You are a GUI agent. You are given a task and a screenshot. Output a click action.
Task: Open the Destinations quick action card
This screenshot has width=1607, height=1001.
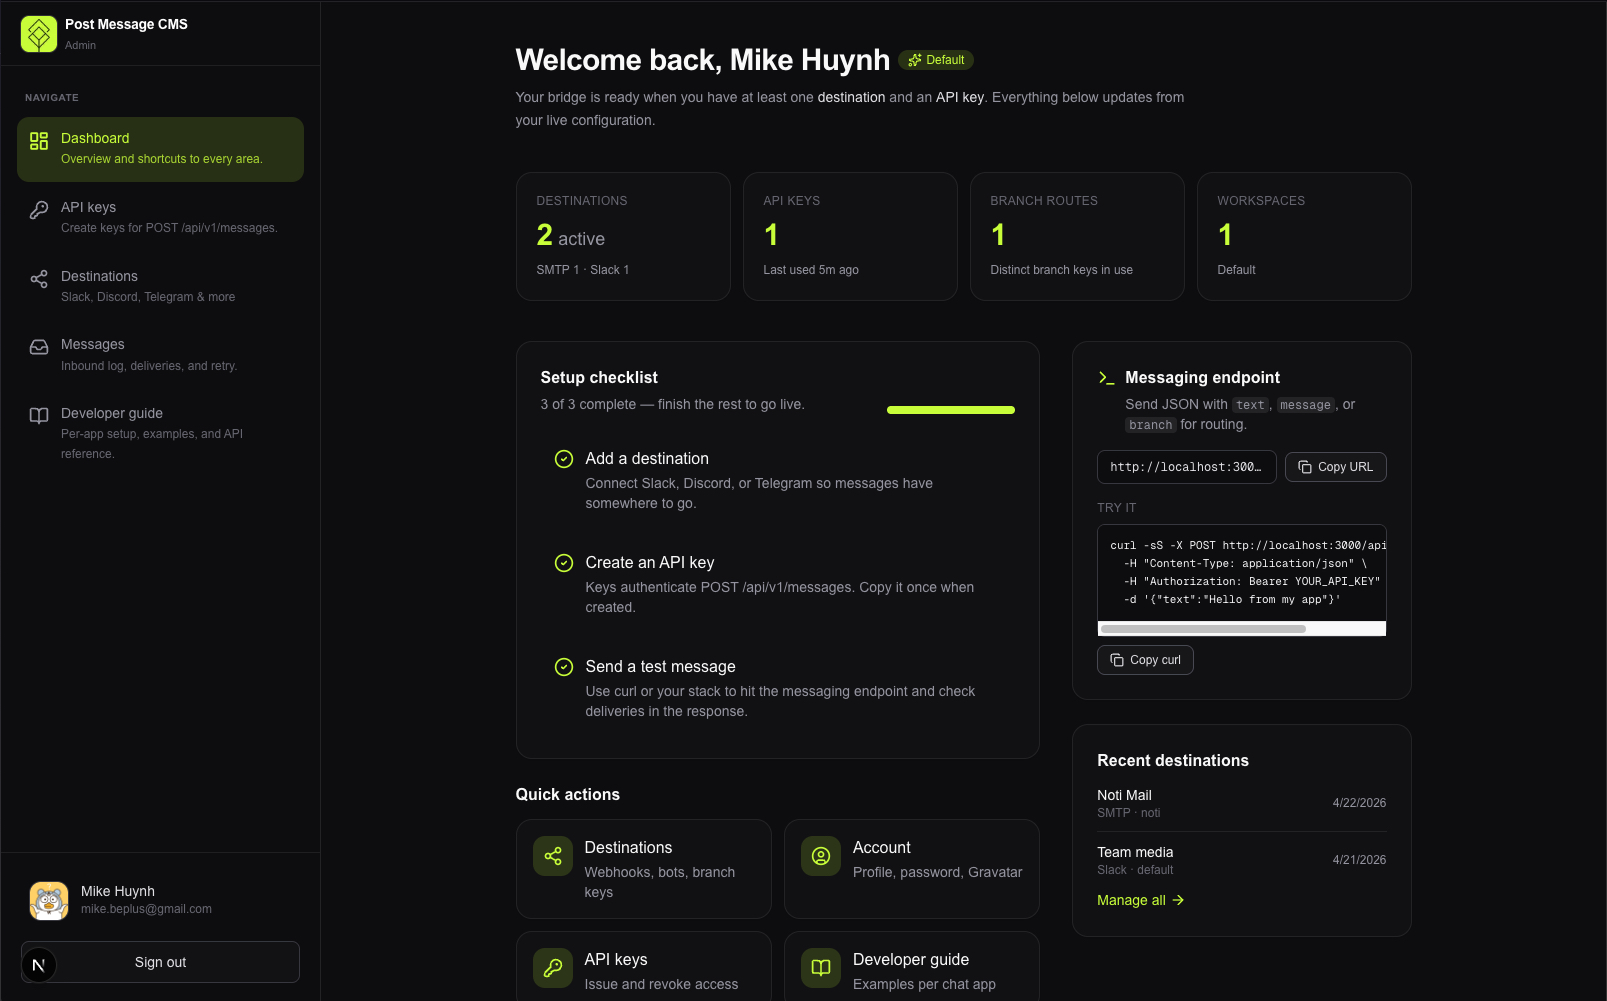(644, 869)
